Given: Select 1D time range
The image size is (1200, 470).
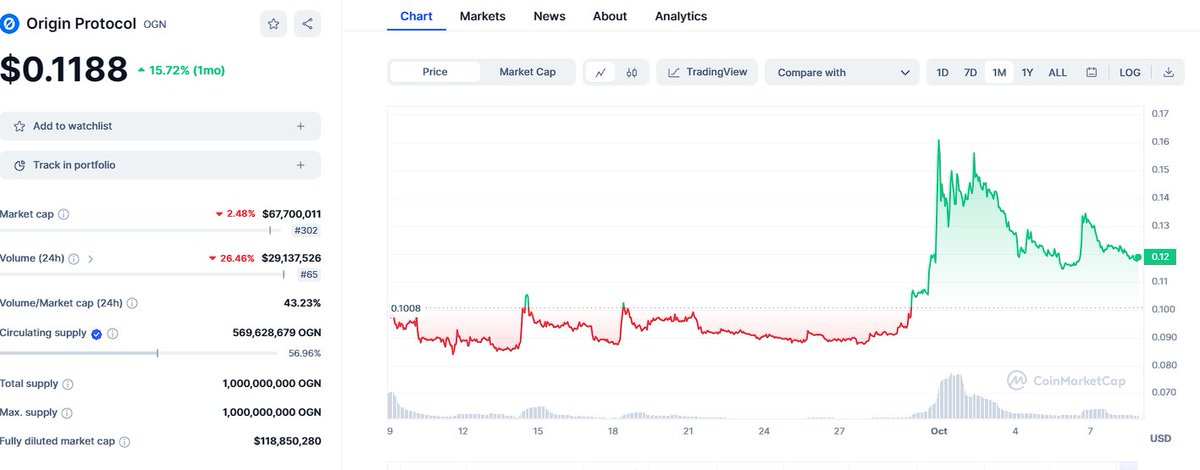Looking at the screenshot, I should pos(942,72).
